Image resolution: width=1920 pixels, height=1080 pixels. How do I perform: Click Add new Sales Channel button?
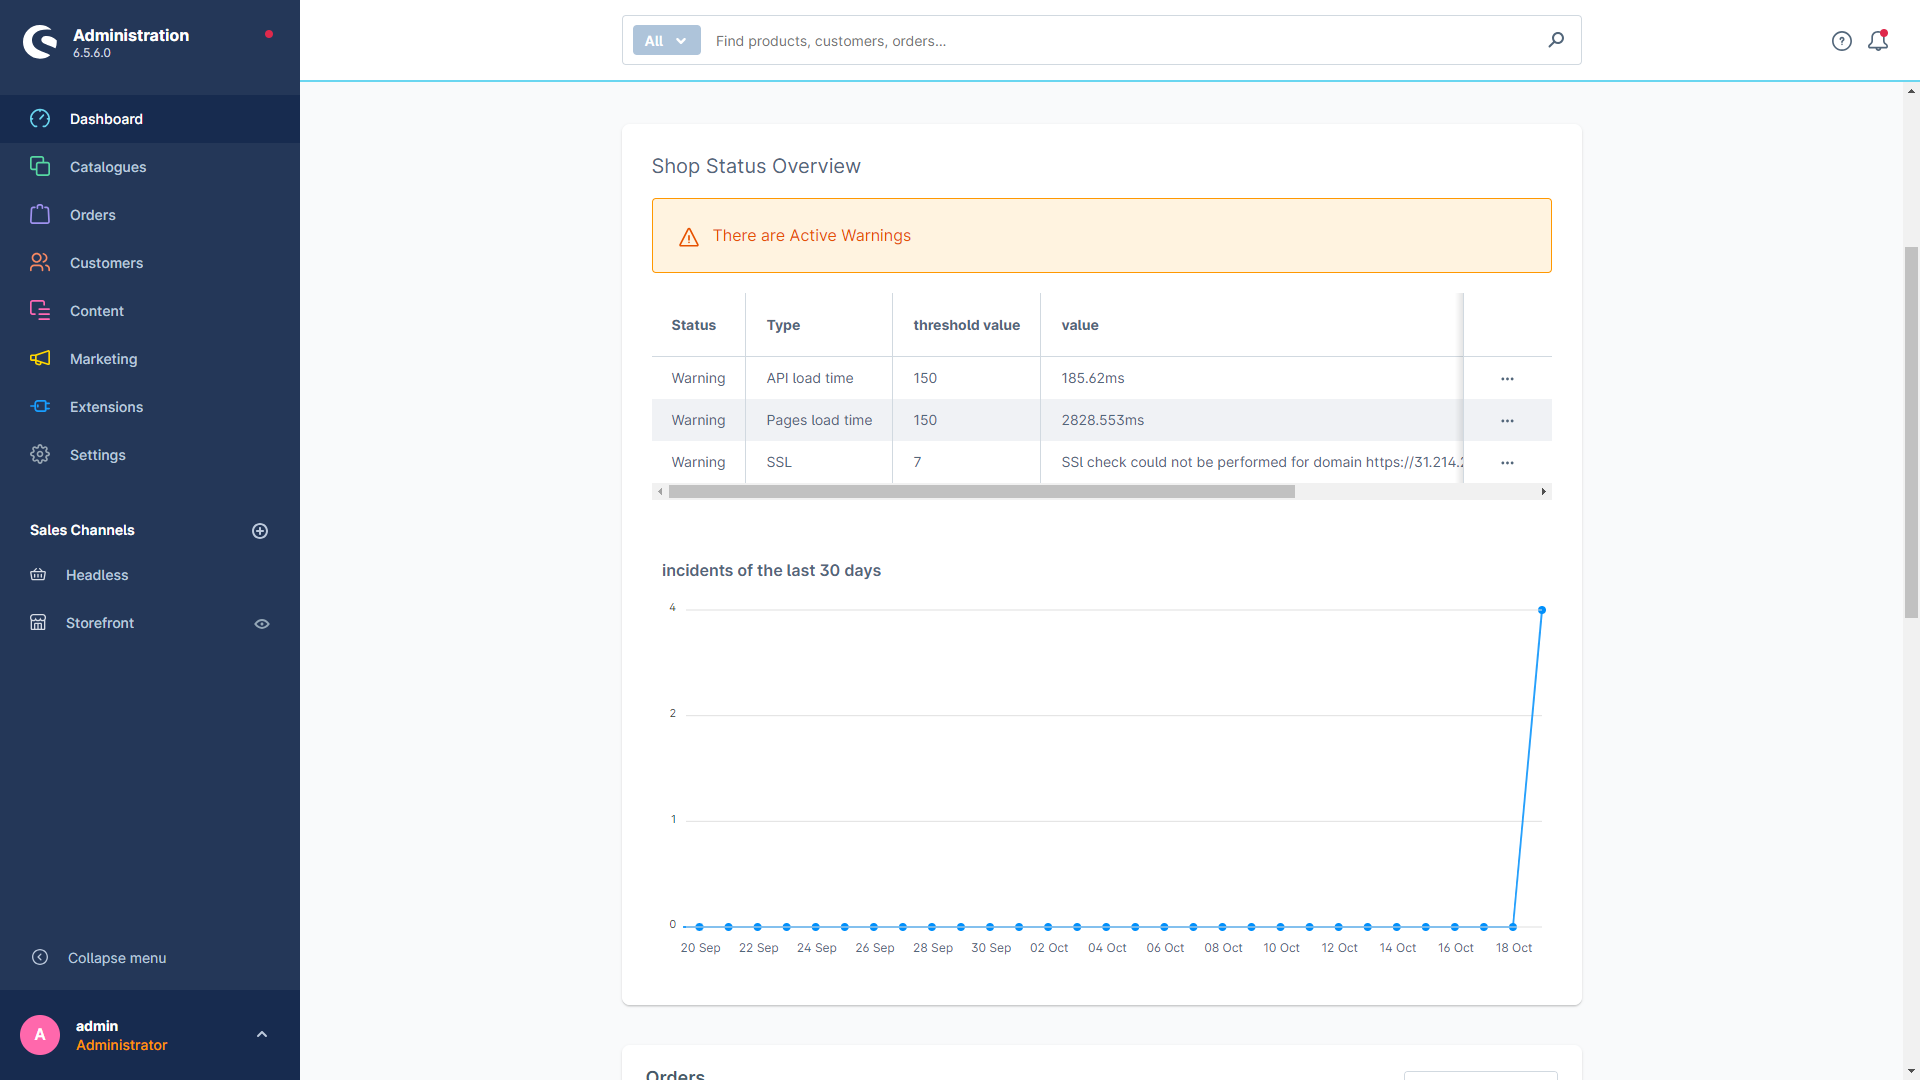(260, 530)
